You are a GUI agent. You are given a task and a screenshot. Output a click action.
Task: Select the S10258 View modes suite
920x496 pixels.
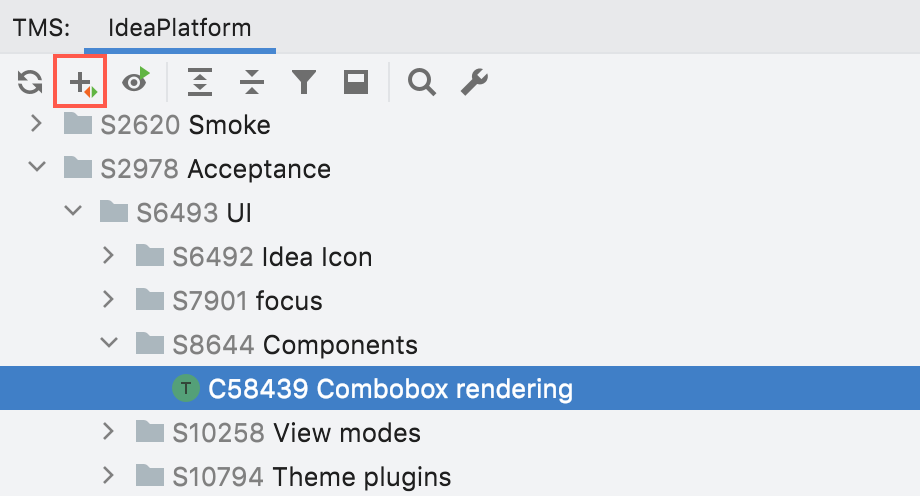[x=296, y=432]
